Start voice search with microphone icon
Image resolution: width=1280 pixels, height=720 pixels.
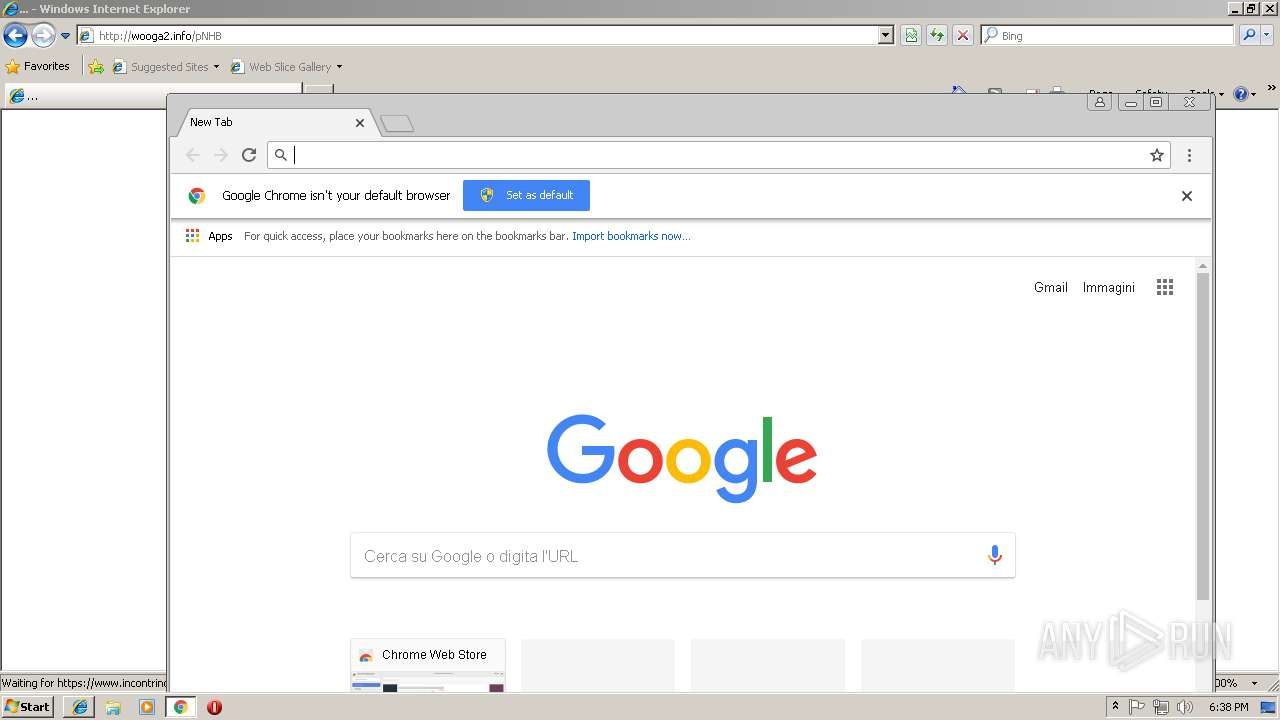tap(994, 556)
